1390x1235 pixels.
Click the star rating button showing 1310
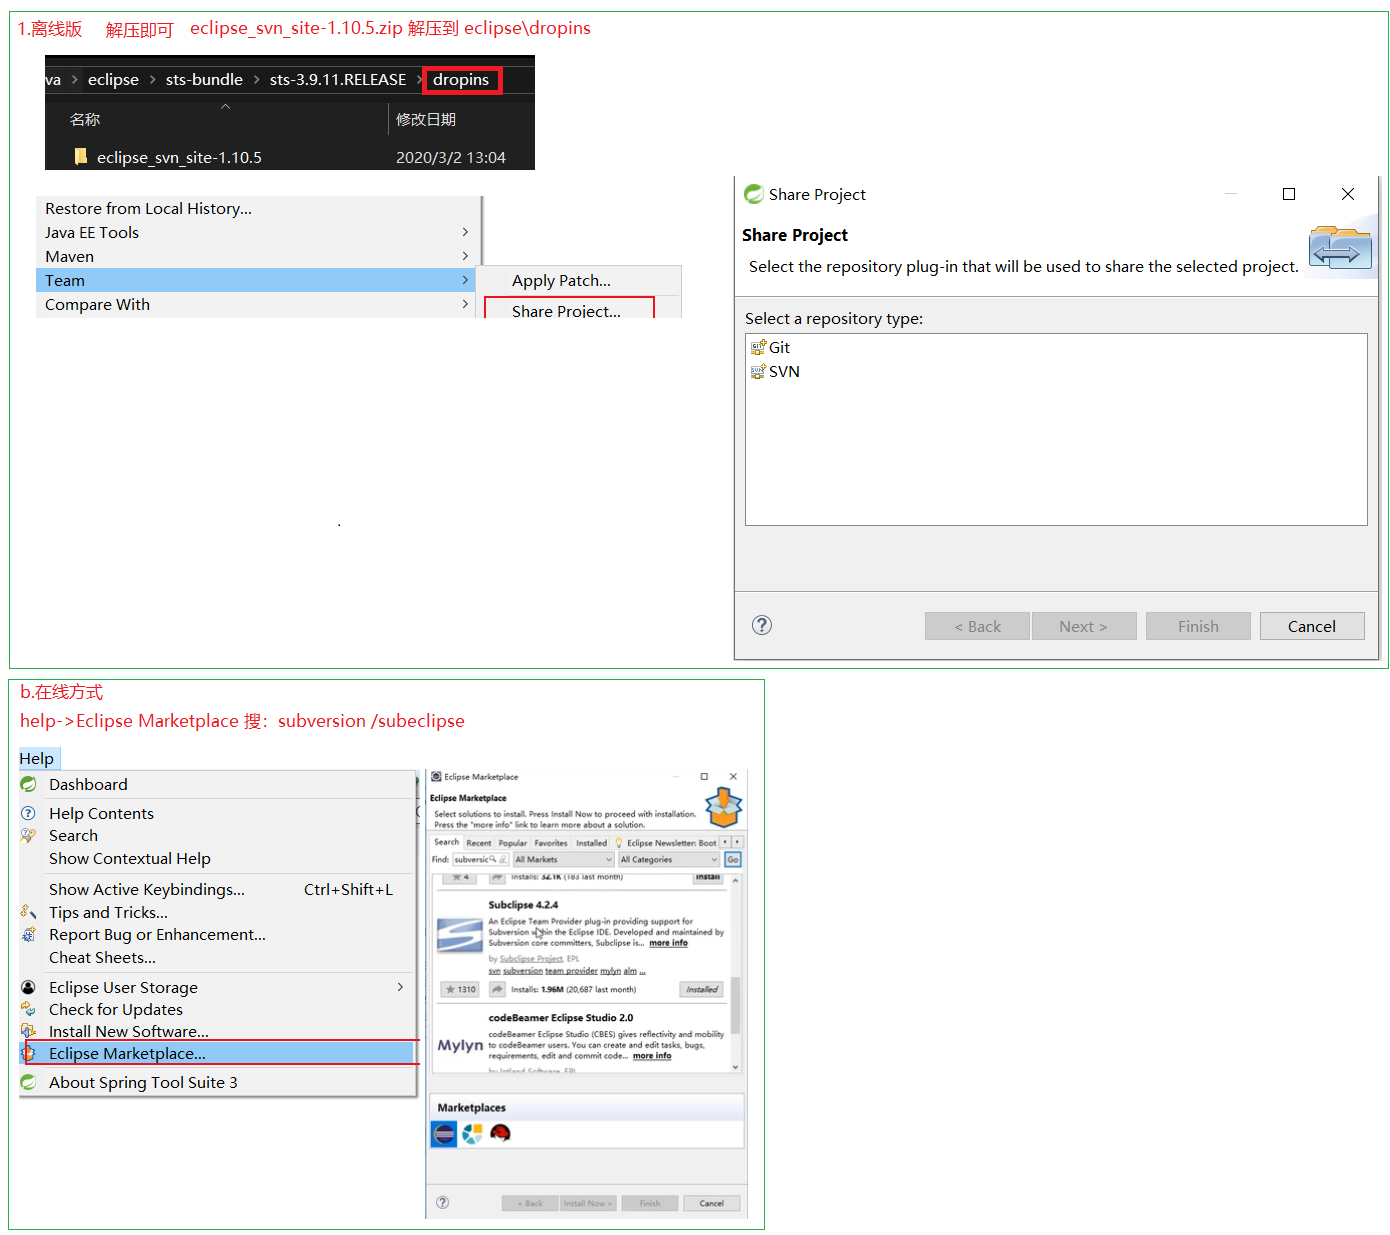tap(460, 989)
